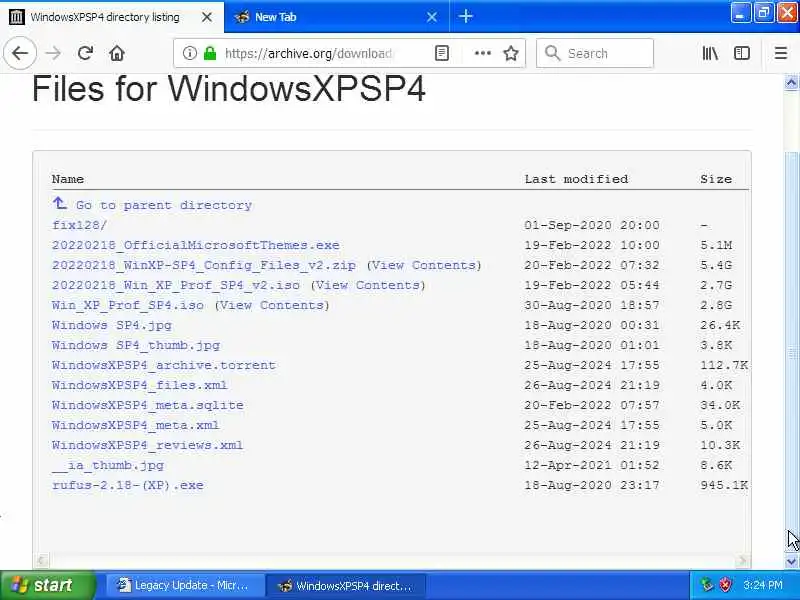800x600 pixels.
Task: Open the Firefox home page
Action: coord(117,53)
